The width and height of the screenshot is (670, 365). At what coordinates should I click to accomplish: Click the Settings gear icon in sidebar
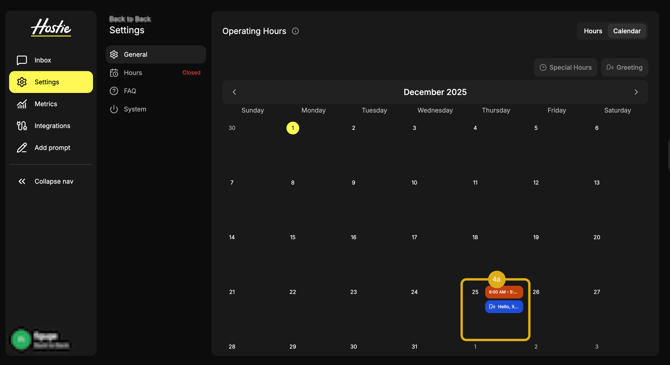point(22,82)
